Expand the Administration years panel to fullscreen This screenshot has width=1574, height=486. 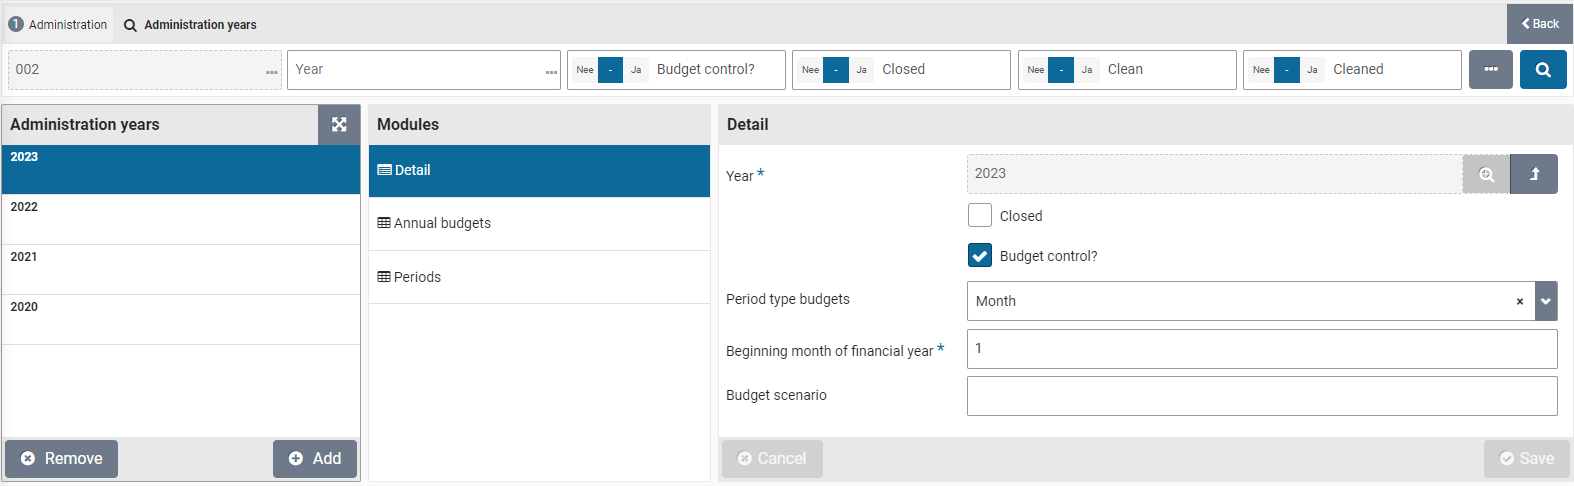pyautogui.click(x=339, y=125)
